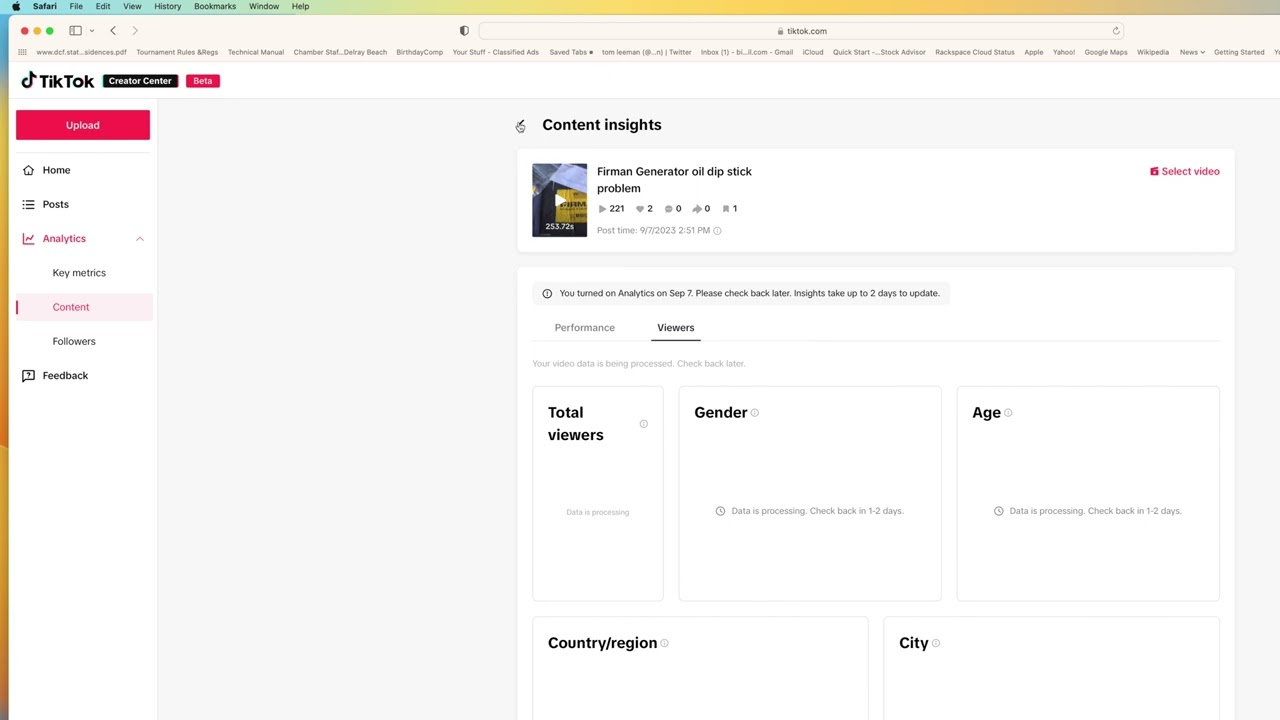
Task: Click the Firman Generator video title
Action: pos(674,179)
